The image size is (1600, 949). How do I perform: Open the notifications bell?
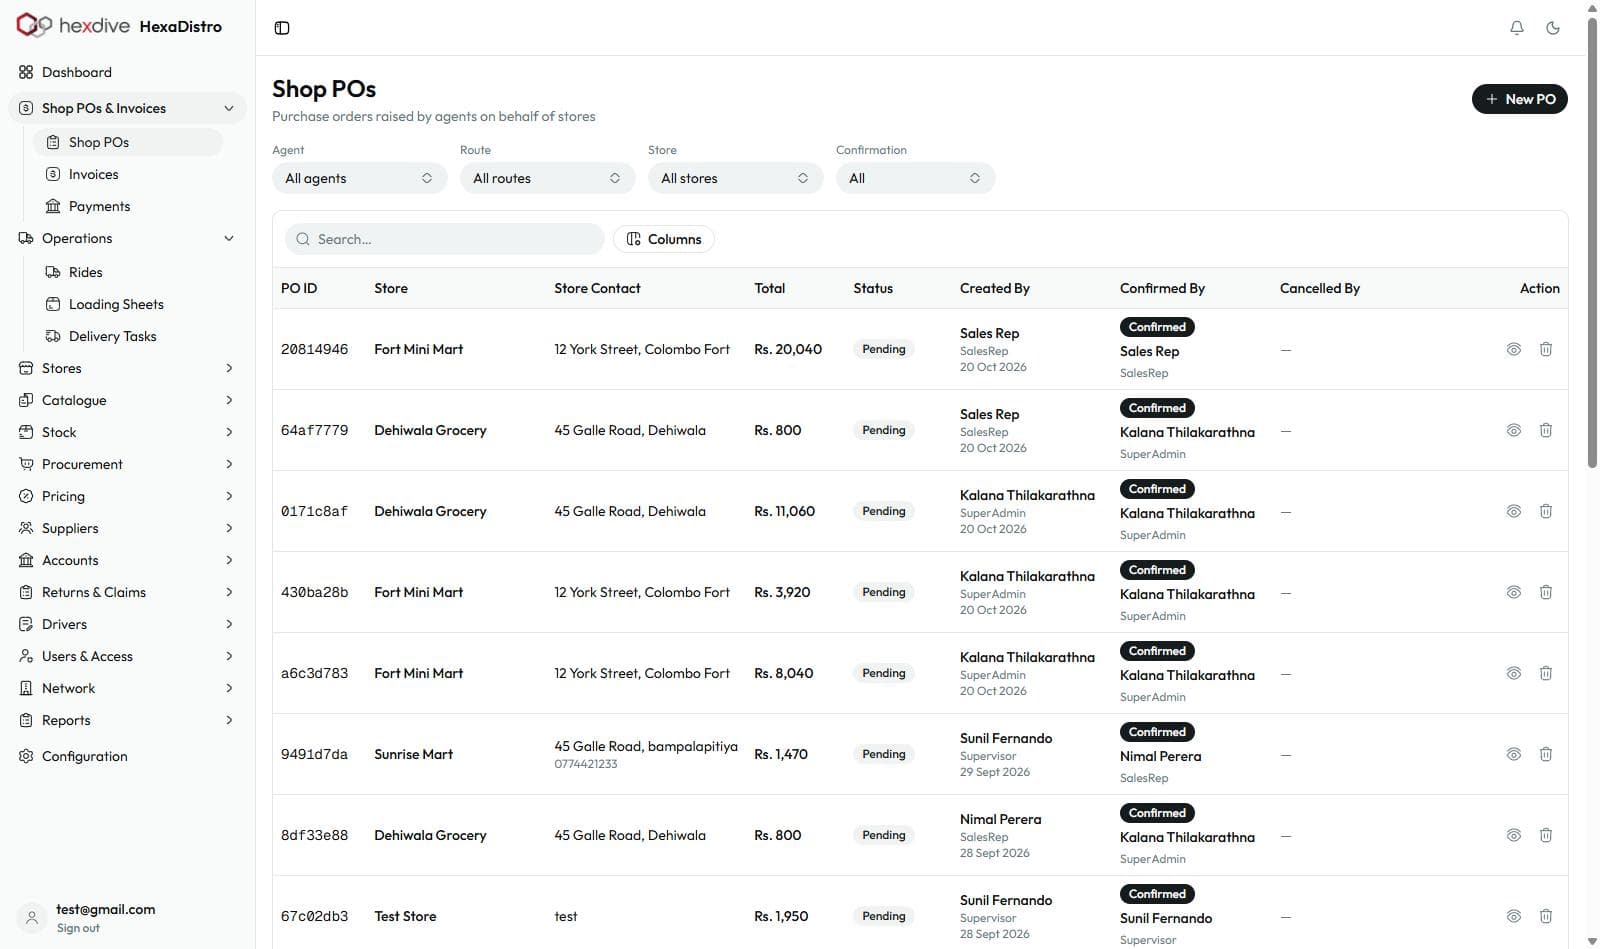[1517, 28]
